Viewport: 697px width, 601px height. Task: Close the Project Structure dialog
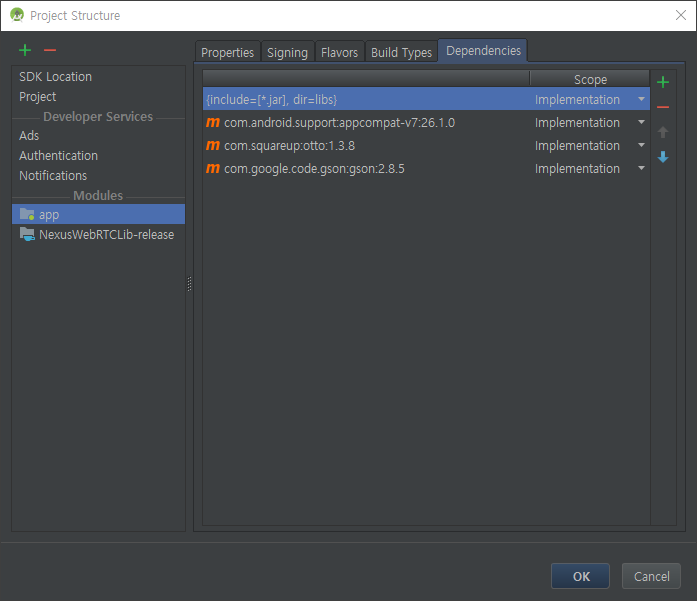coord(681,15)
